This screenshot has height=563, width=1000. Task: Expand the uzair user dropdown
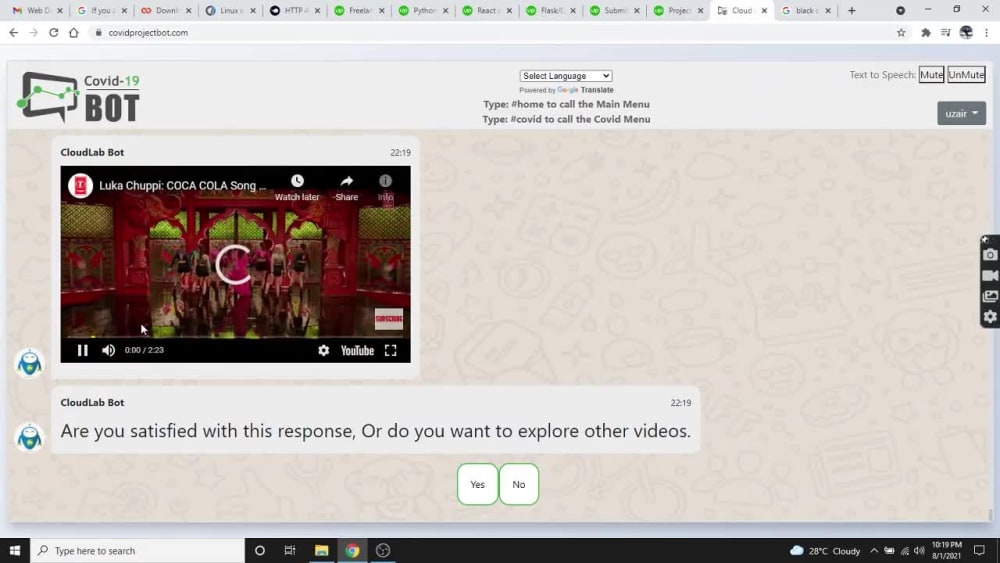[x=961, y=113]
